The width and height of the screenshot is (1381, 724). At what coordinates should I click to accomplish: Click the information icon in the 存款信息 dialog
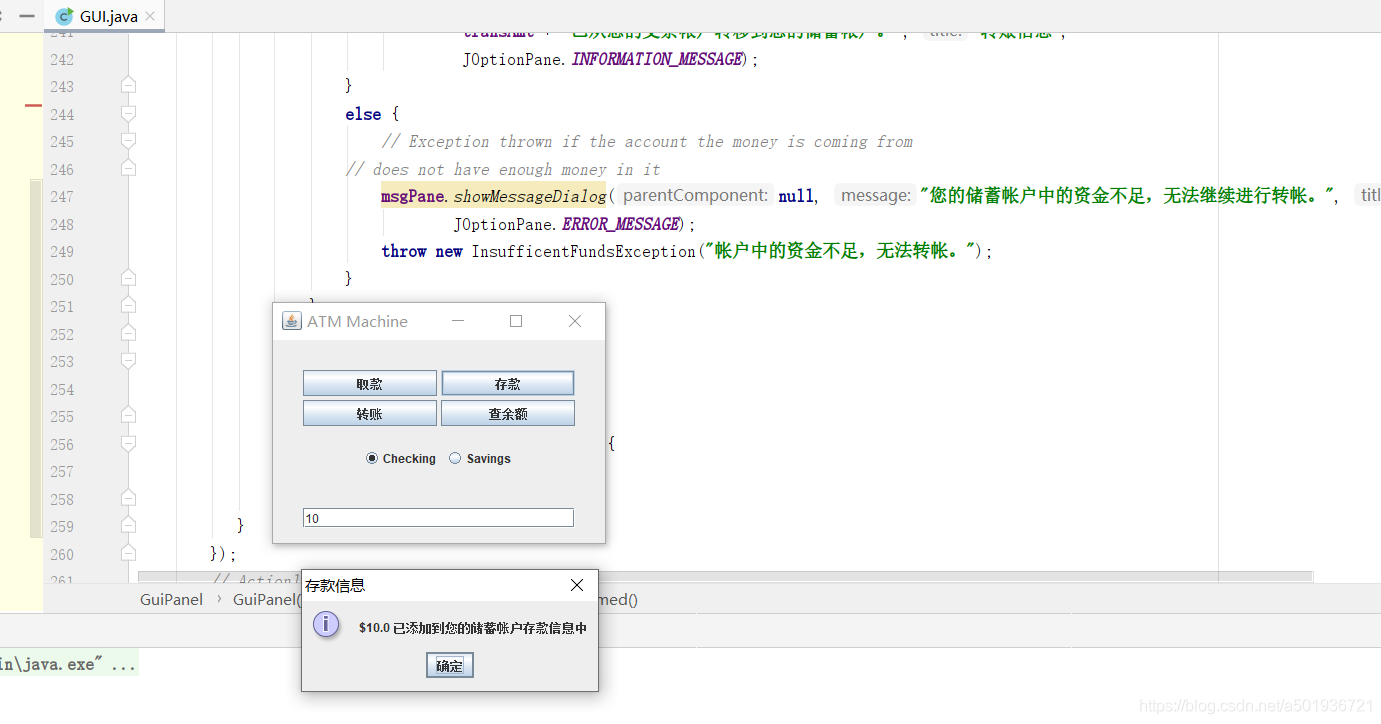click(326, 624)
